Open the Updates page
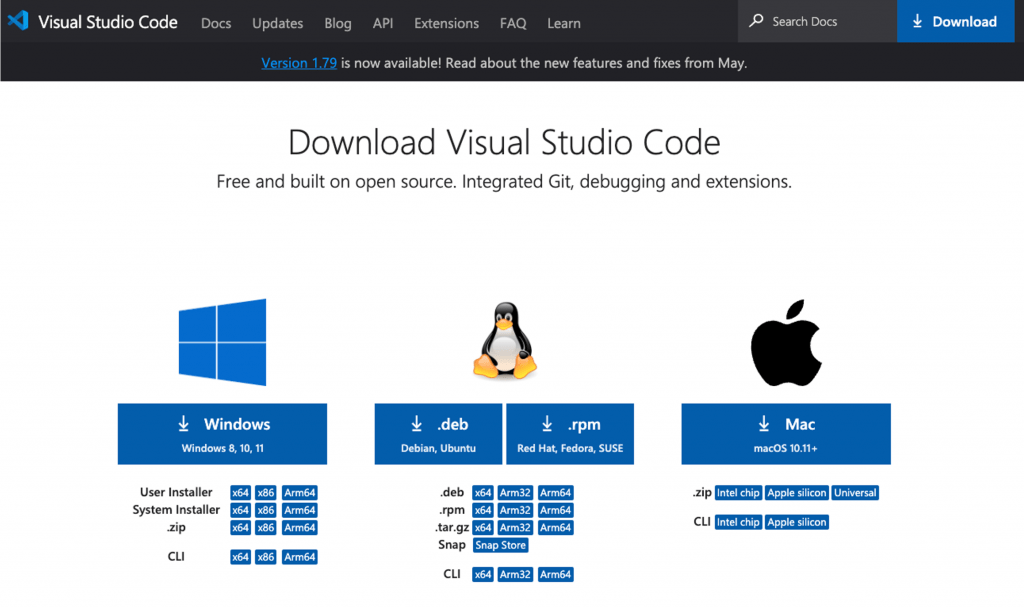This screenshot has width=1024, height=608. [278, 23]
